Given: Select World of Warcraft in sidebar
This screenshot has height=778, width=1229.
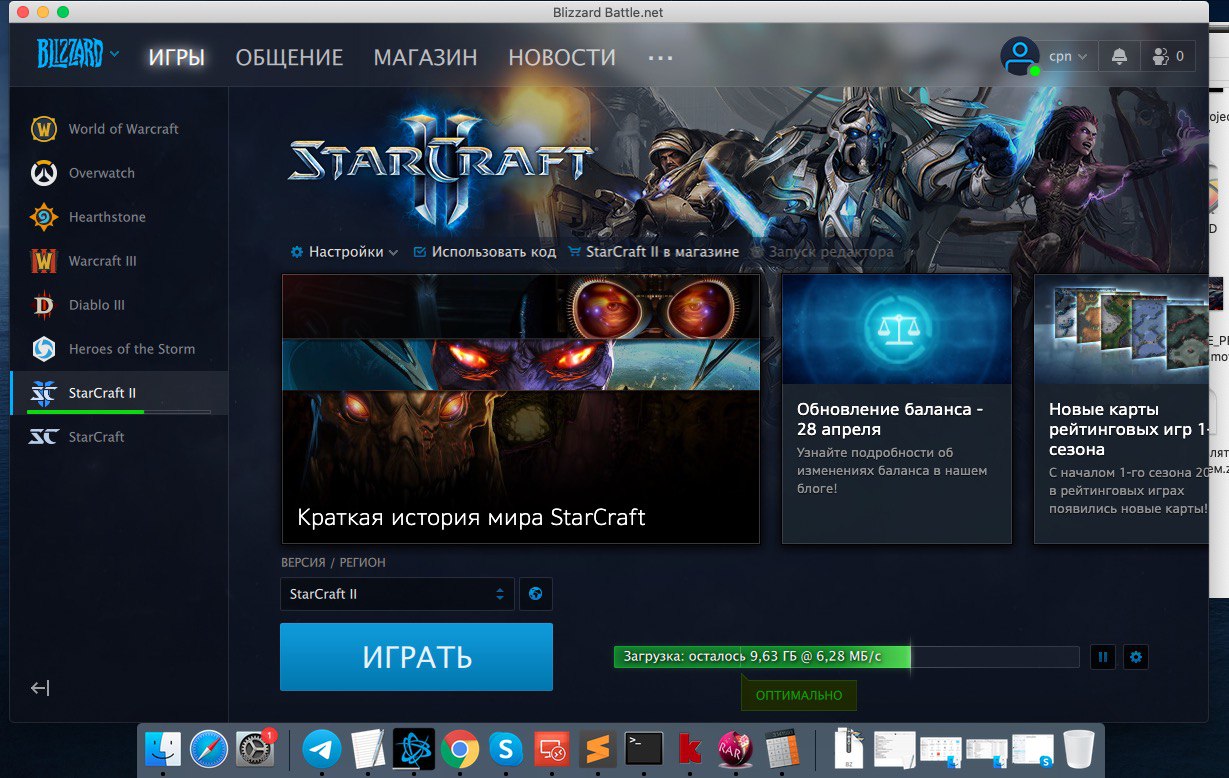Looking at the screenshot, I should [x=119, y=129].
